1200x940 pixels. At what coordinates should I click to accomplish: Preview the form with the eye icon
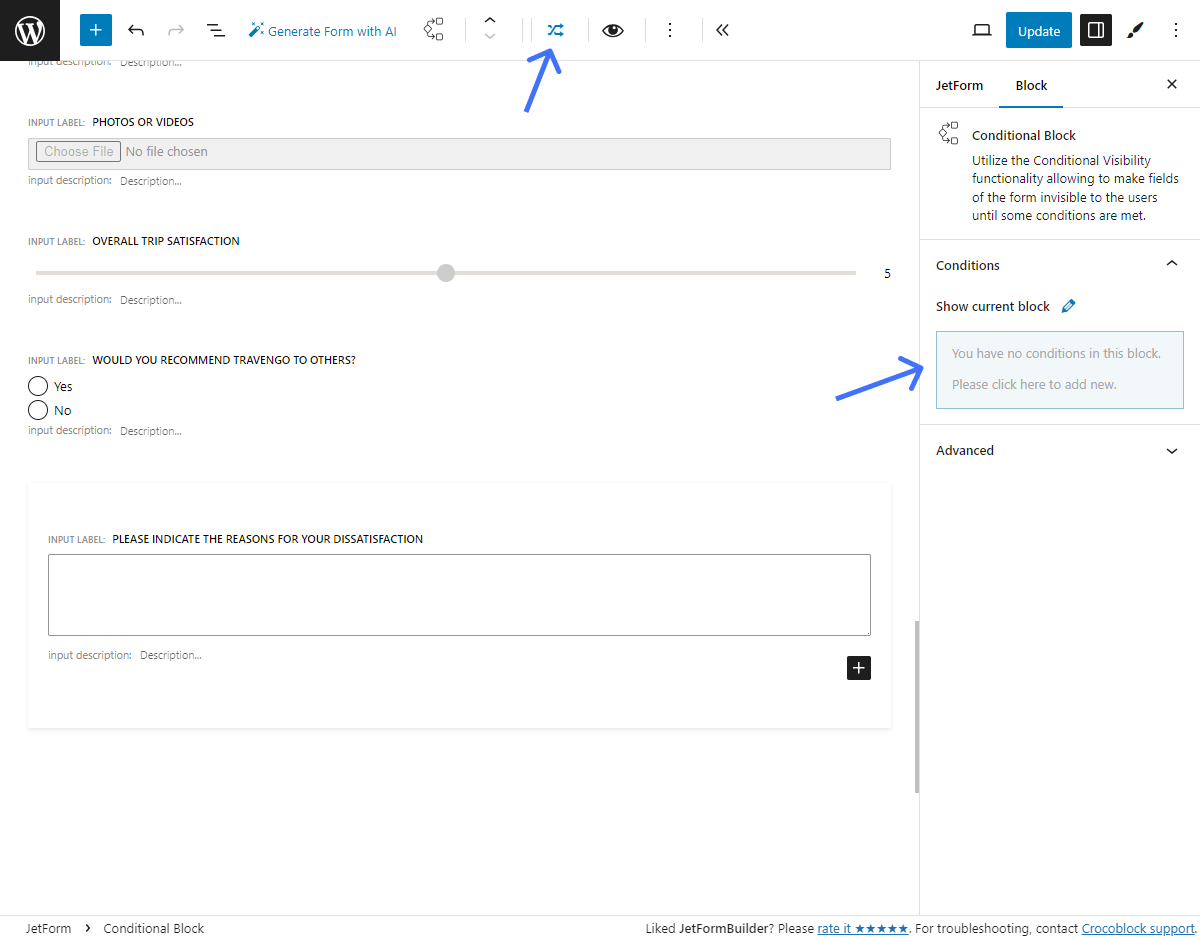tap(613, 30)
